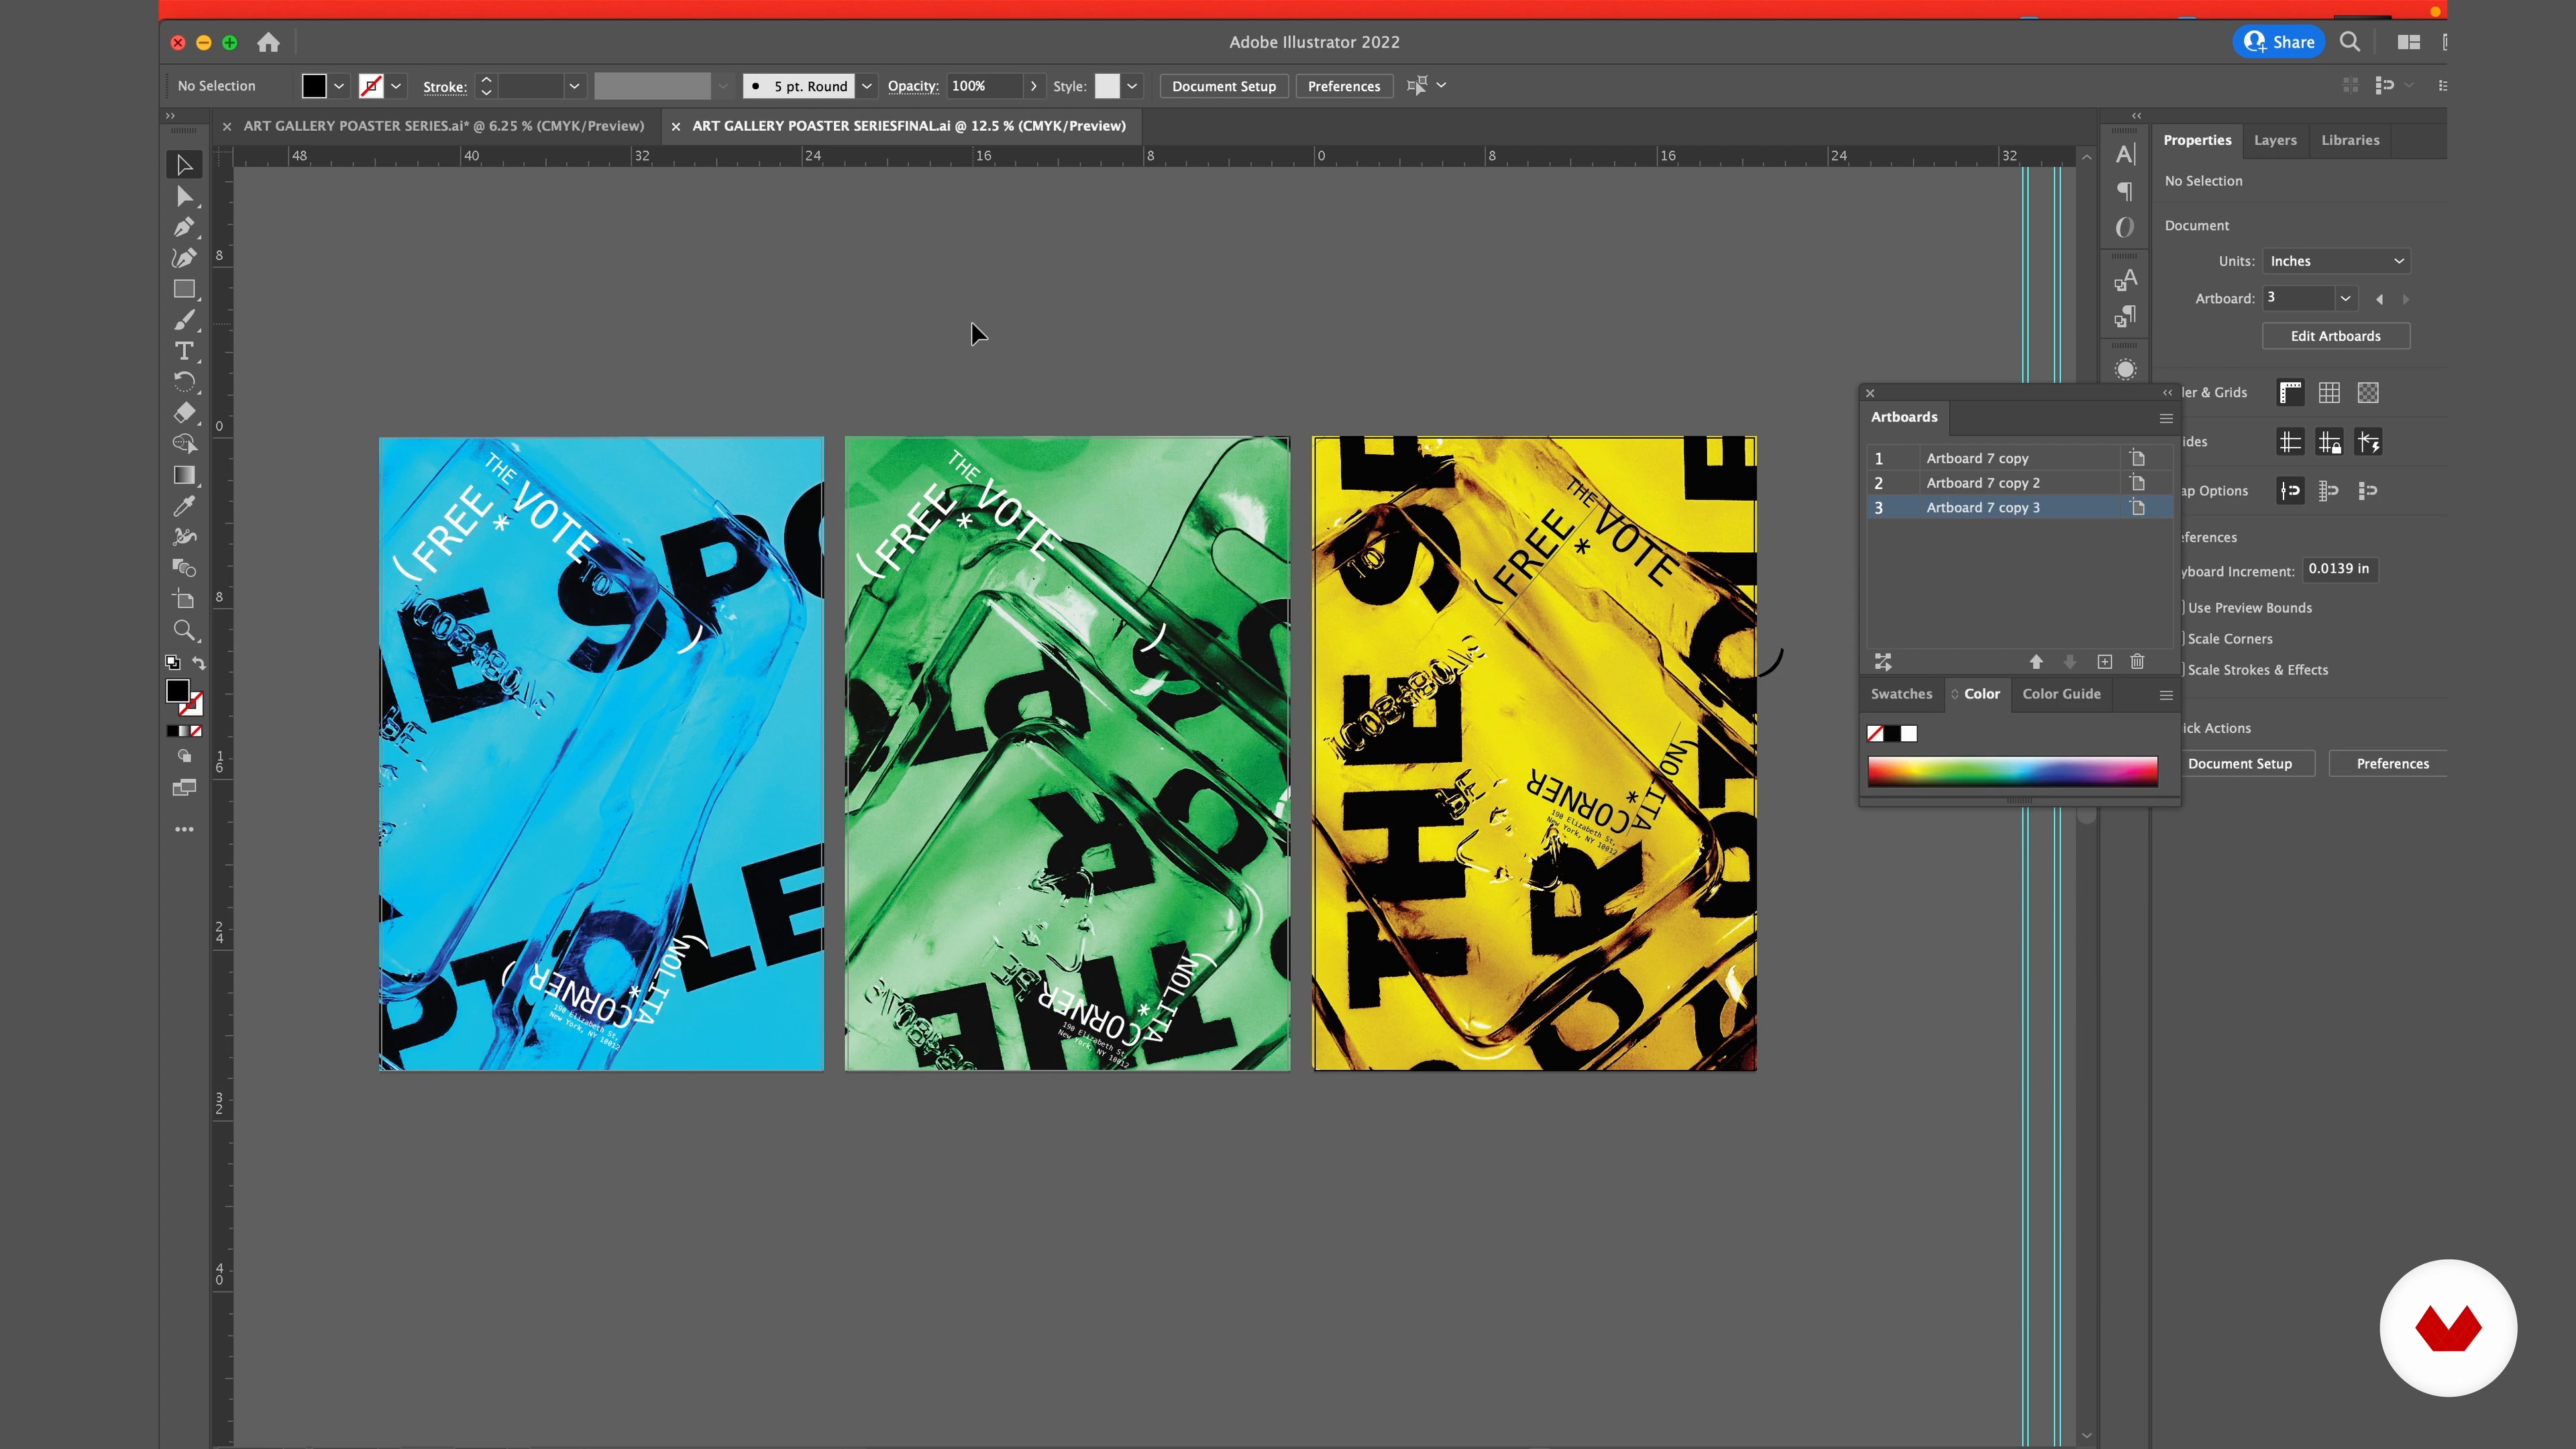Enable Use Preview Bounds checkbox
The width and height of the screenshot is (2576, 1449).
click(x=2183, y=608)
